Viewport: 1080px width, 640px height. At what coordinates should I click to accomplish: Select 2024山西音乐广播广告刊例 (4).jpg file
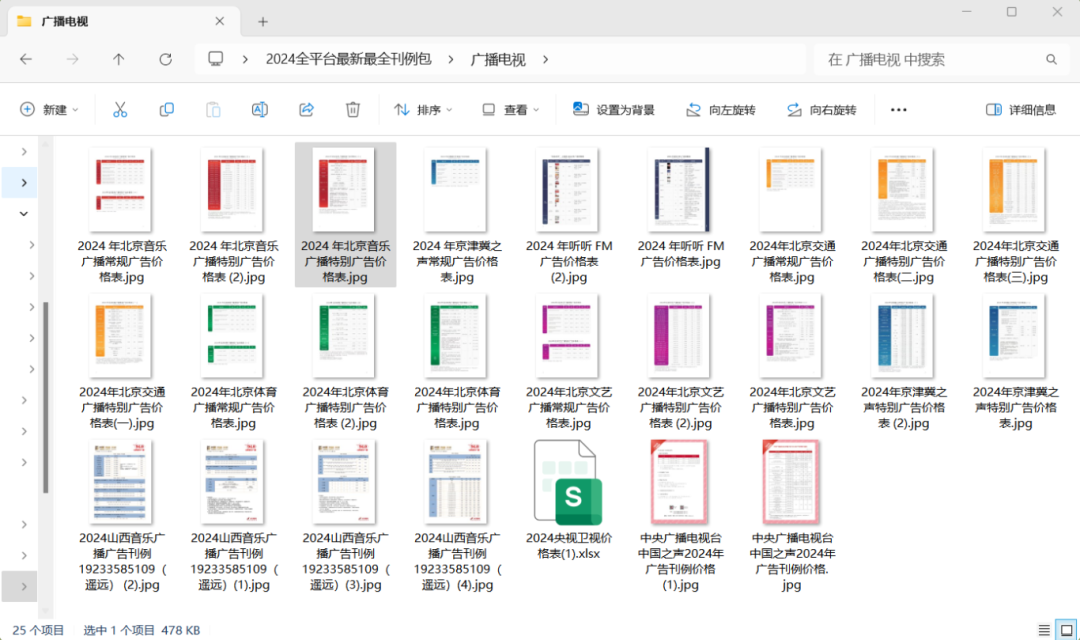tap(457, 515)
